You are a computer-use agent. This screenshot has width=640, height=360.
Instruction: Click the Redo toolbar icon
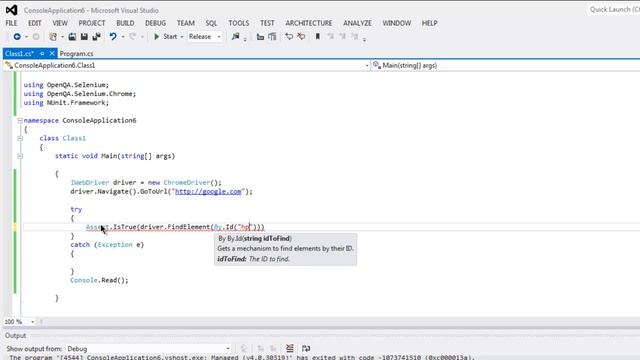click(133, 37)
